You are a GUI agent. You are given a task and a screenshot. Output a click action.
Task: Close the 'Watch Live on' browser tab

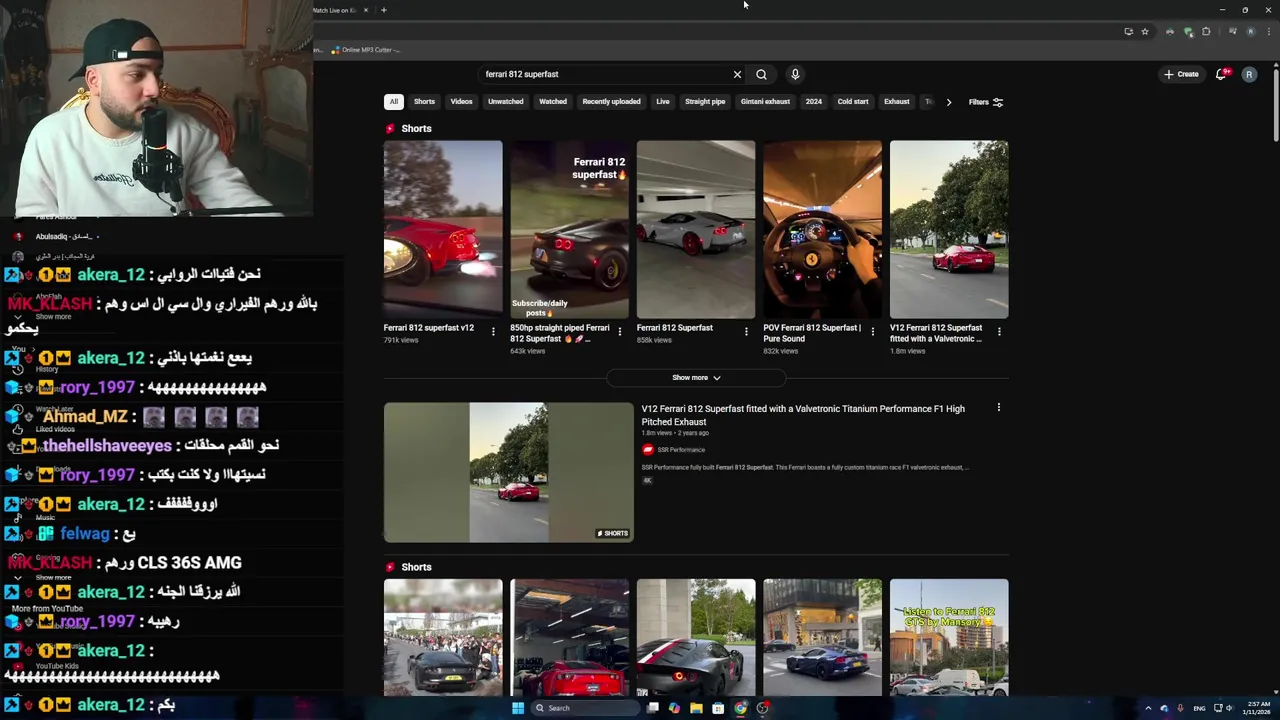[365, 10]
